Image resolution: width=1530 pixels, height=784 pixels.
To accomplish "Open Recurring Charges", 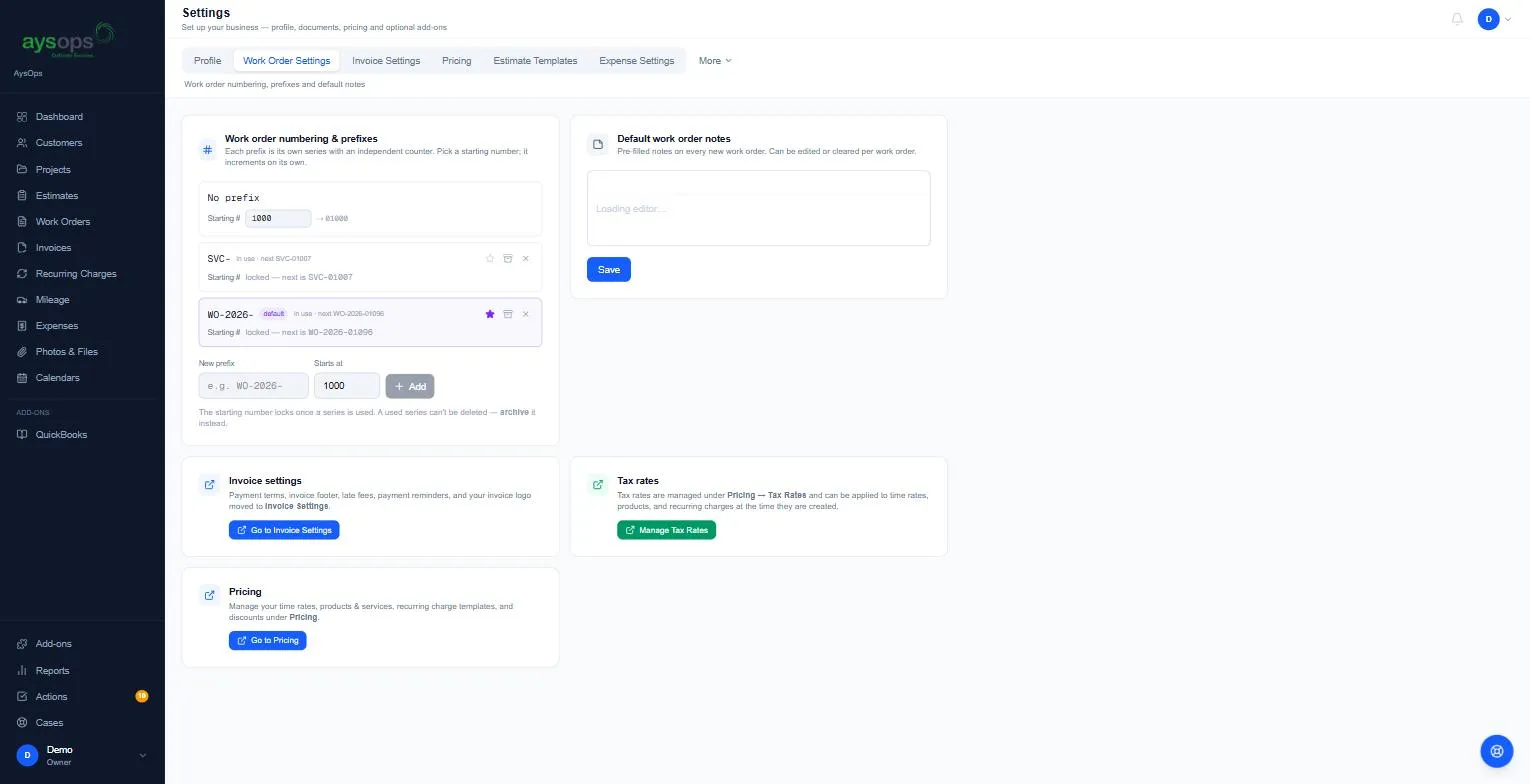I will pos(82,274).
